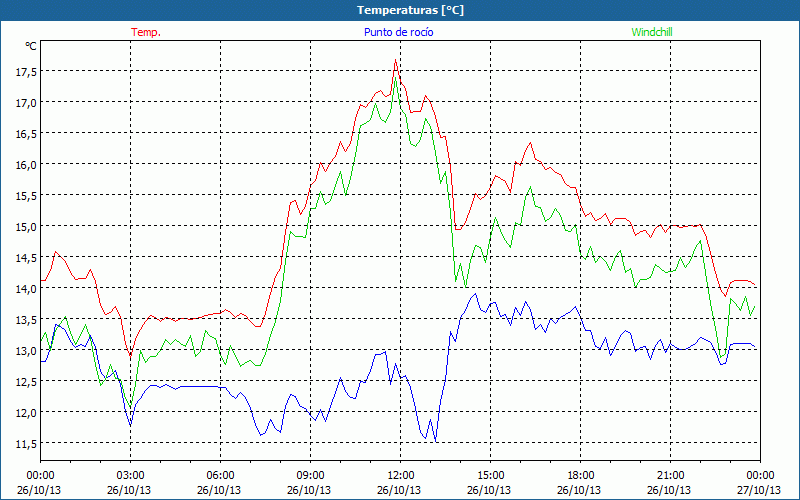Click the 15,0 y-axis value
Image resolution: width=800 pixels, height=500 pixels.
coord(26,227)
